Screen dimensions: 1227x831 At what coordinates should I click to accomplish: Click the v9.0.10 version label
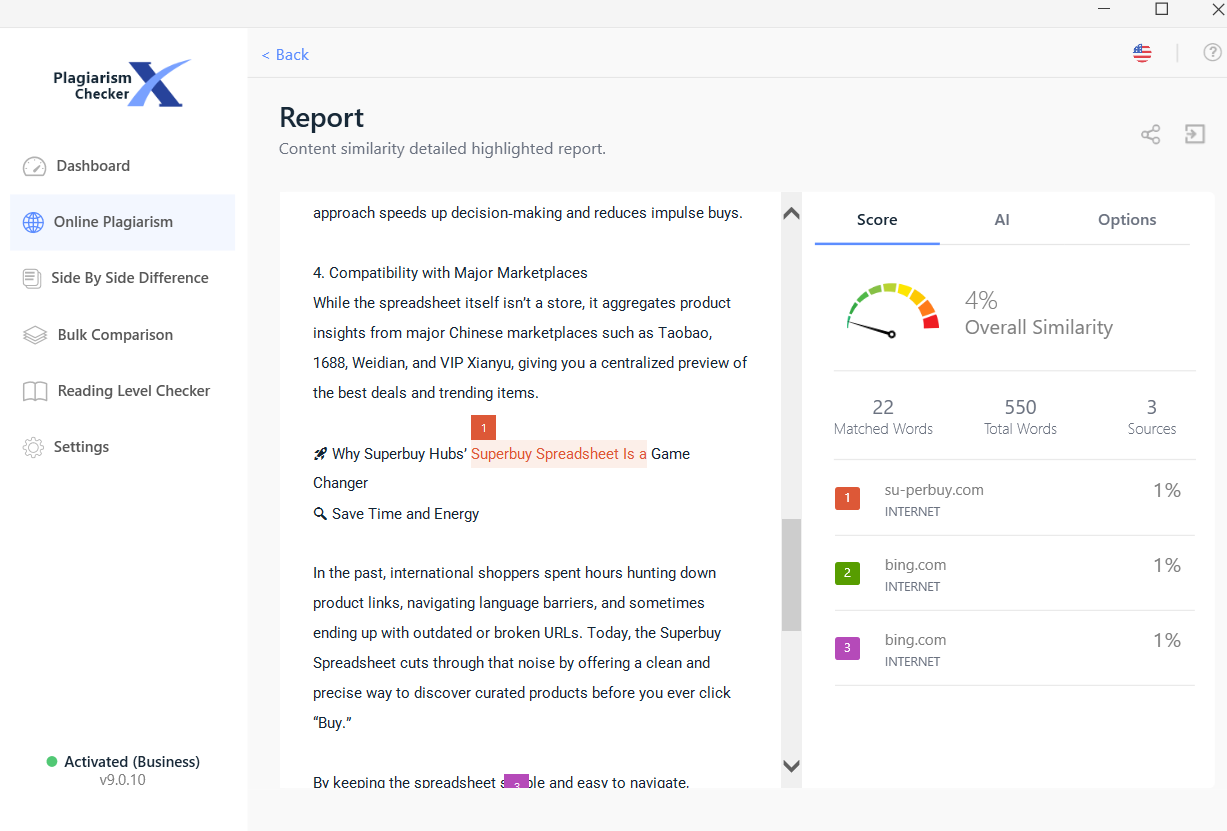[122, 780]
